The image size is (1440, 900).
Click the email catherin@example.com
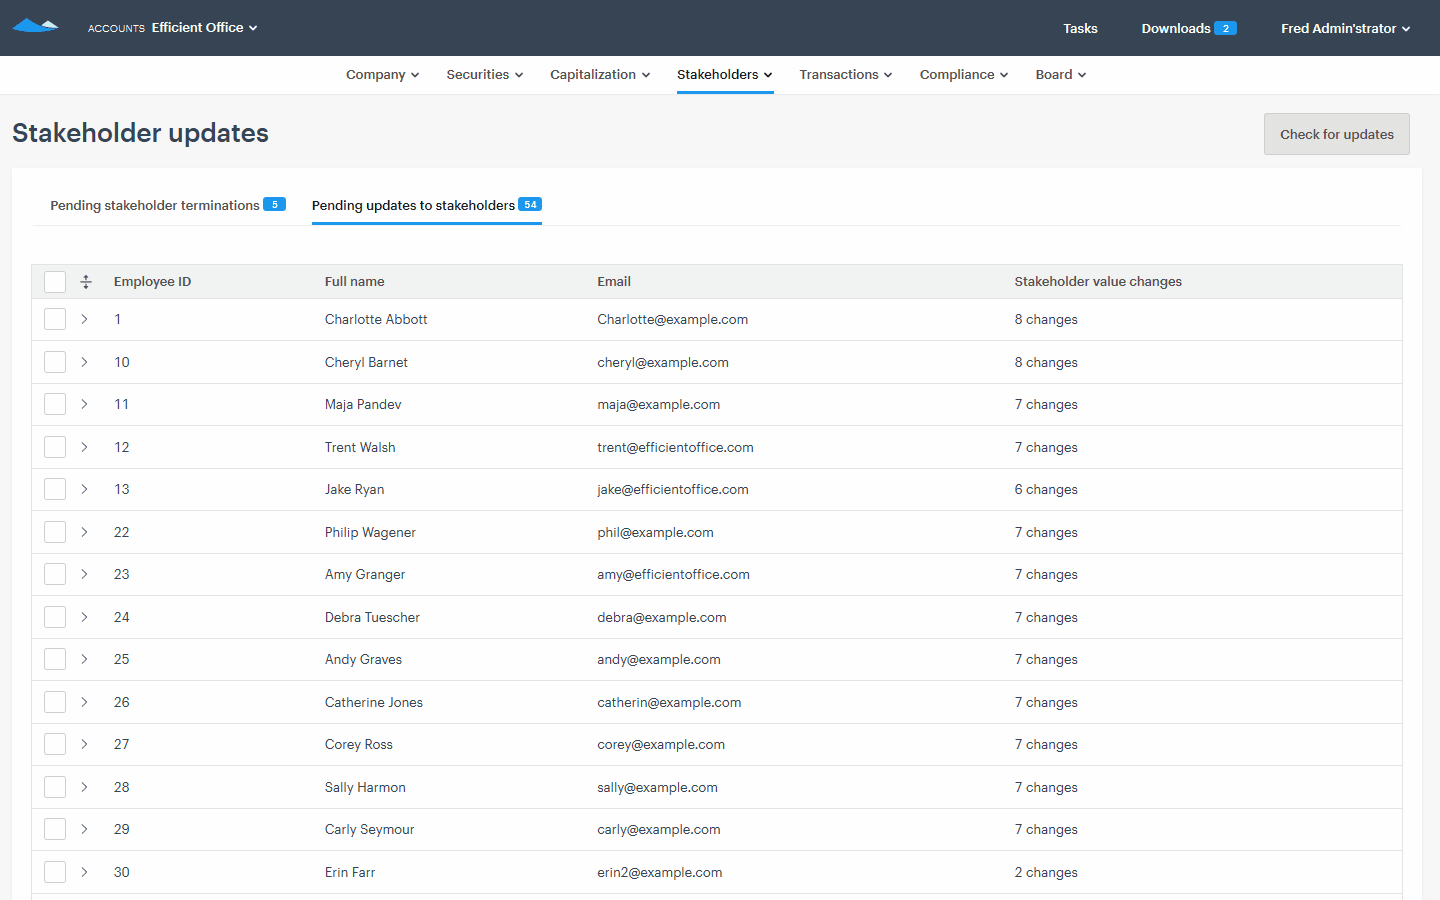(669, 702)
